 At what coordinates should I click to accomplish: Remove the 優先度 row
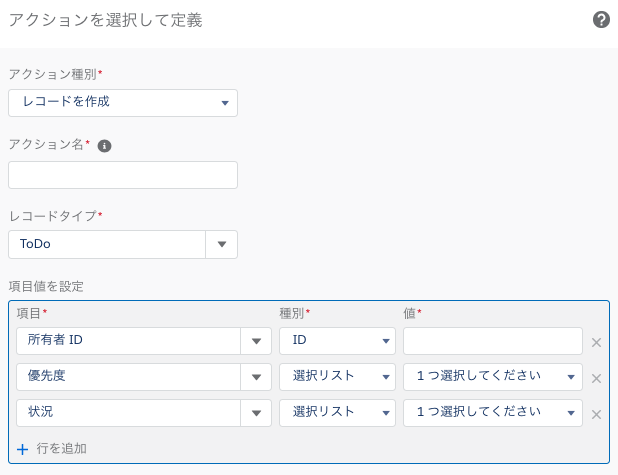coord(596,378)
